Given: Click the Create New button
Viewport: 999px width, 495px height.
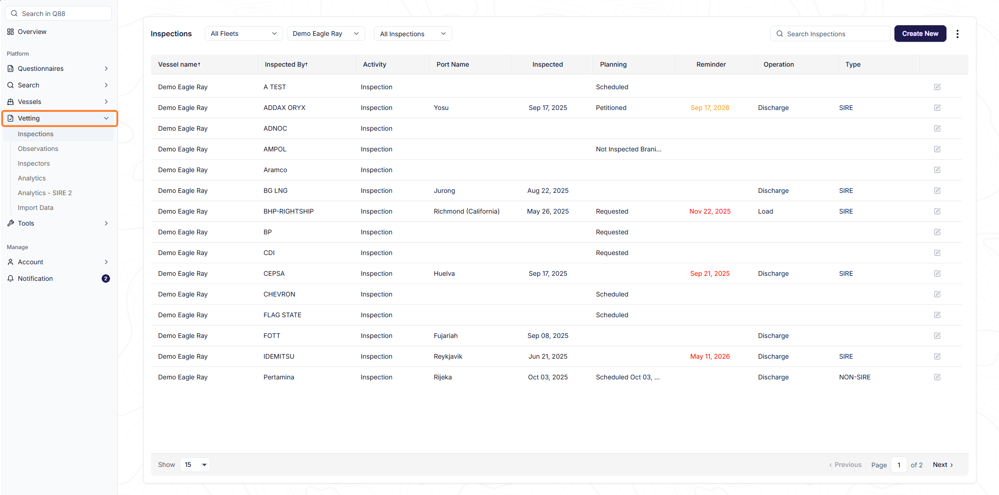Looking at the screenshot, I should click(x=920, y=34).
